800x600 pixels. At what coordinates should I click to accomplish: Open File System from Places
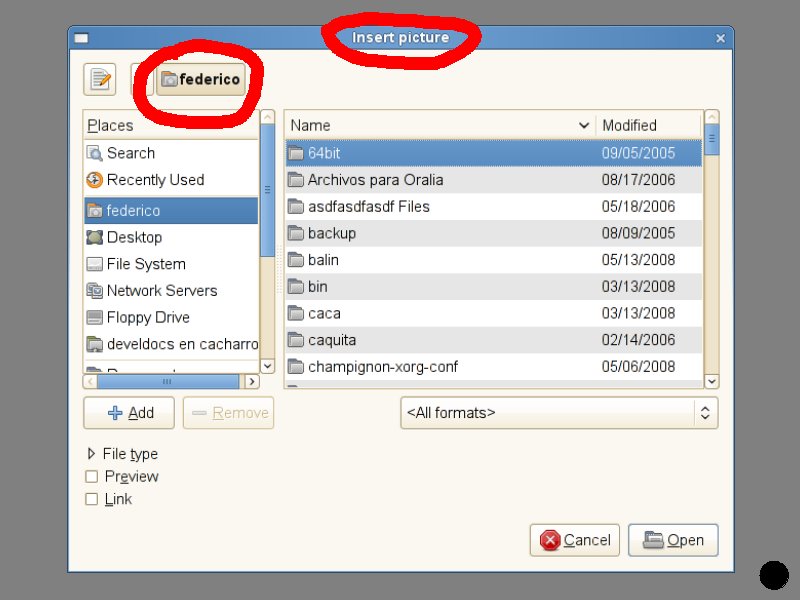pyautogui.click(x=145, y=264)
